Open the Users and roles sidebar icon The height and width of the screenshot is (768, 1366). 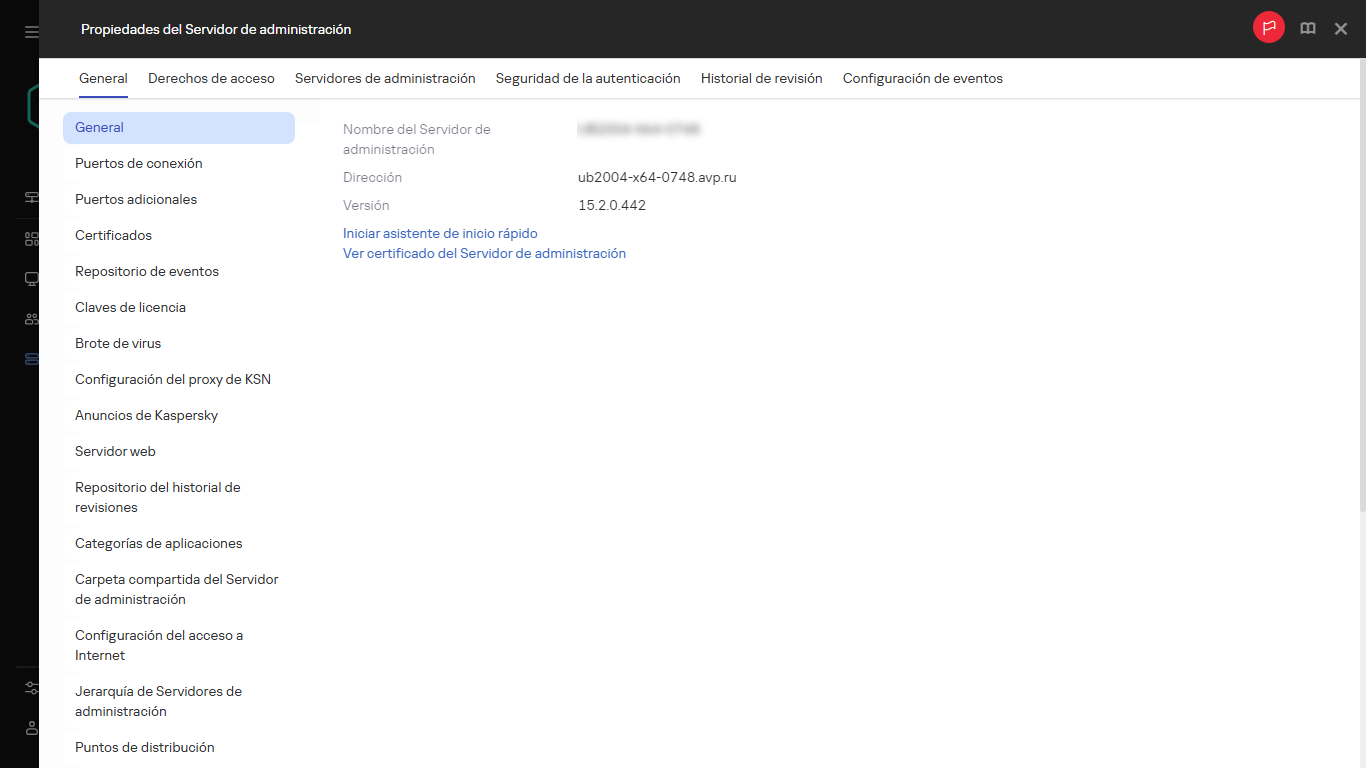pyautogui.click(x=29, y=318)
